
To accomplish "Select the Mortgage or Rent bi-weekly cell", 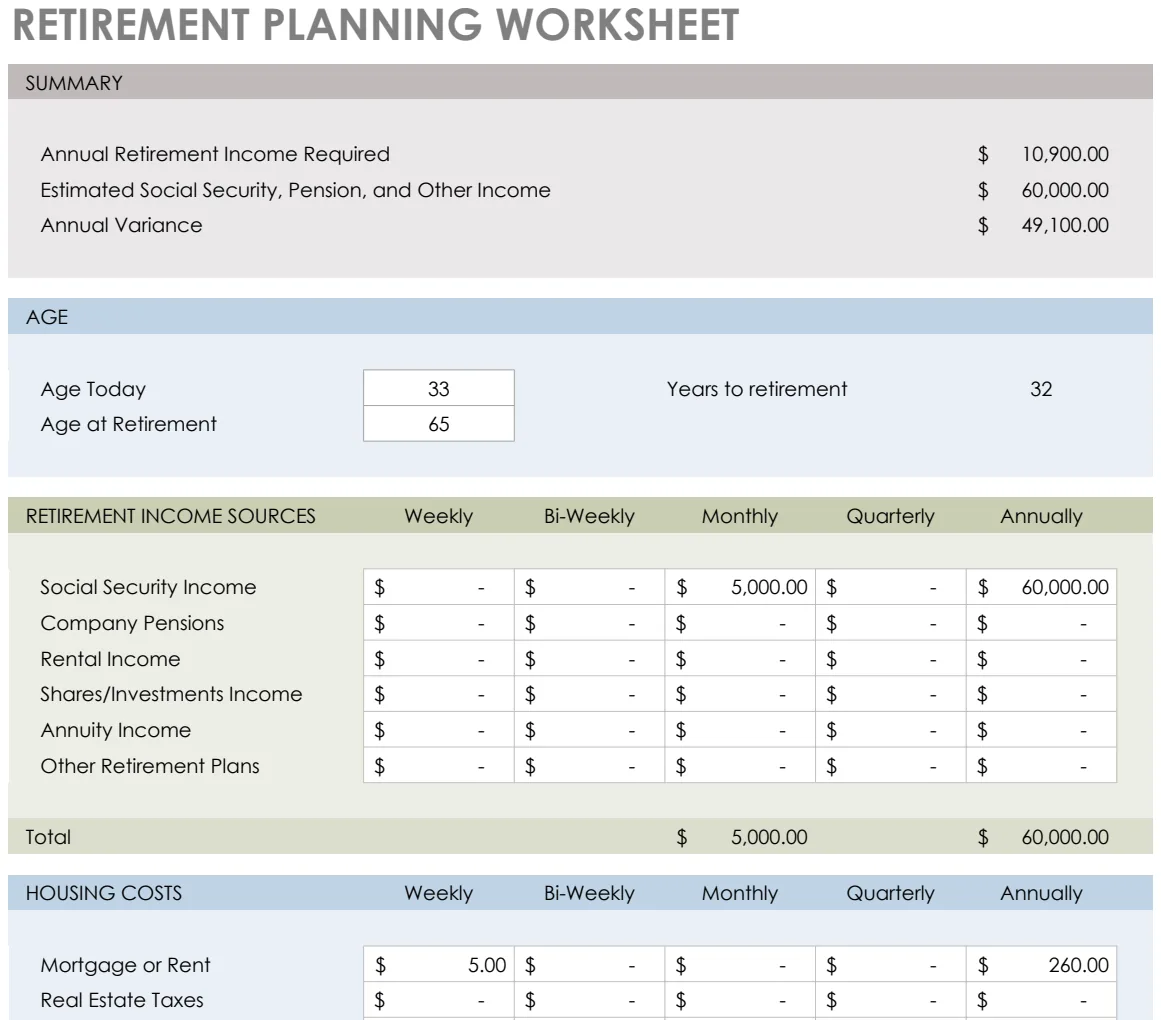I will click(589, 964).
